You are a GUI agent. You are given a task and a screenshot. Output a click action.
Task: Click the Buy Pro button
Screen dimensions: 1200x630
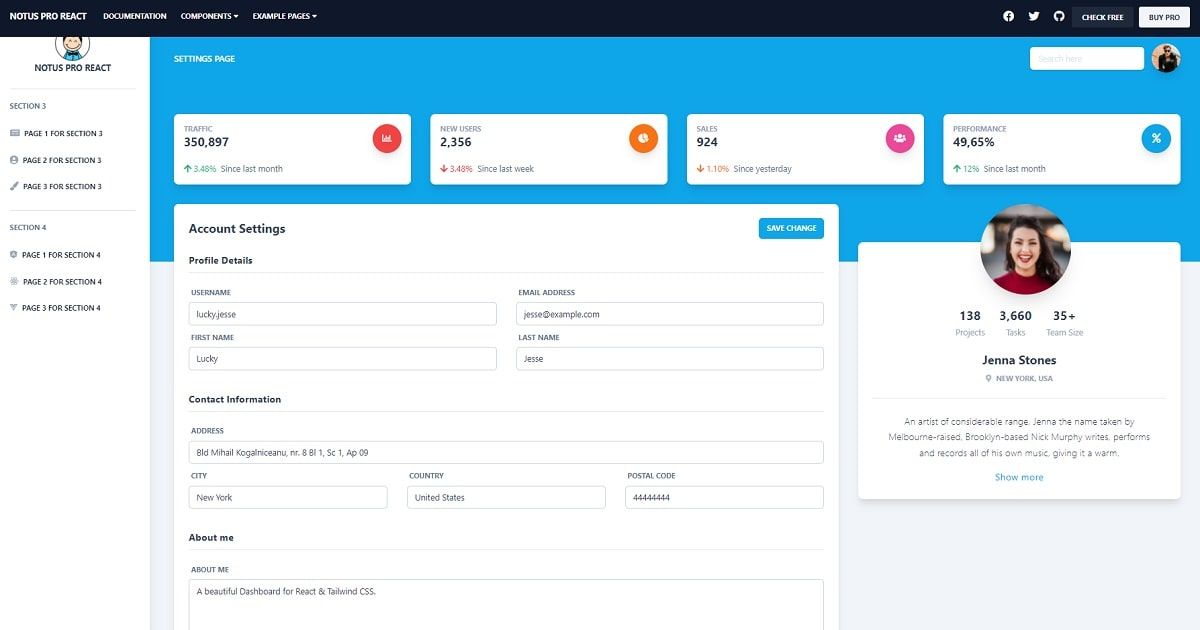(1164, 17)
